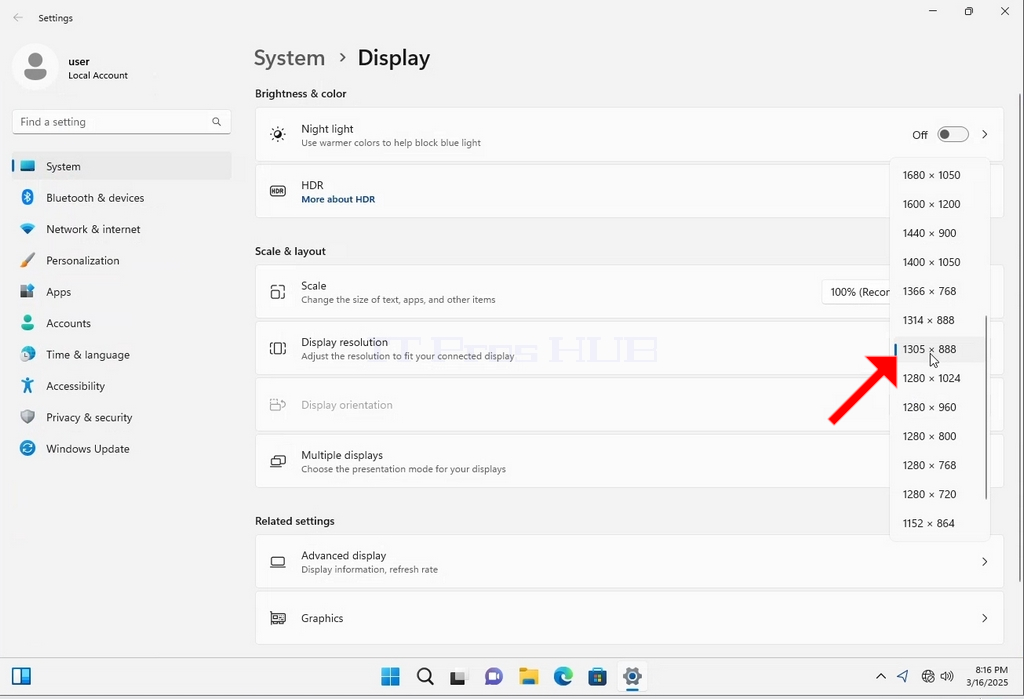Expand the Graphics row chevron
This screenshot has height=699, width=1024.
tap(984, 618)
